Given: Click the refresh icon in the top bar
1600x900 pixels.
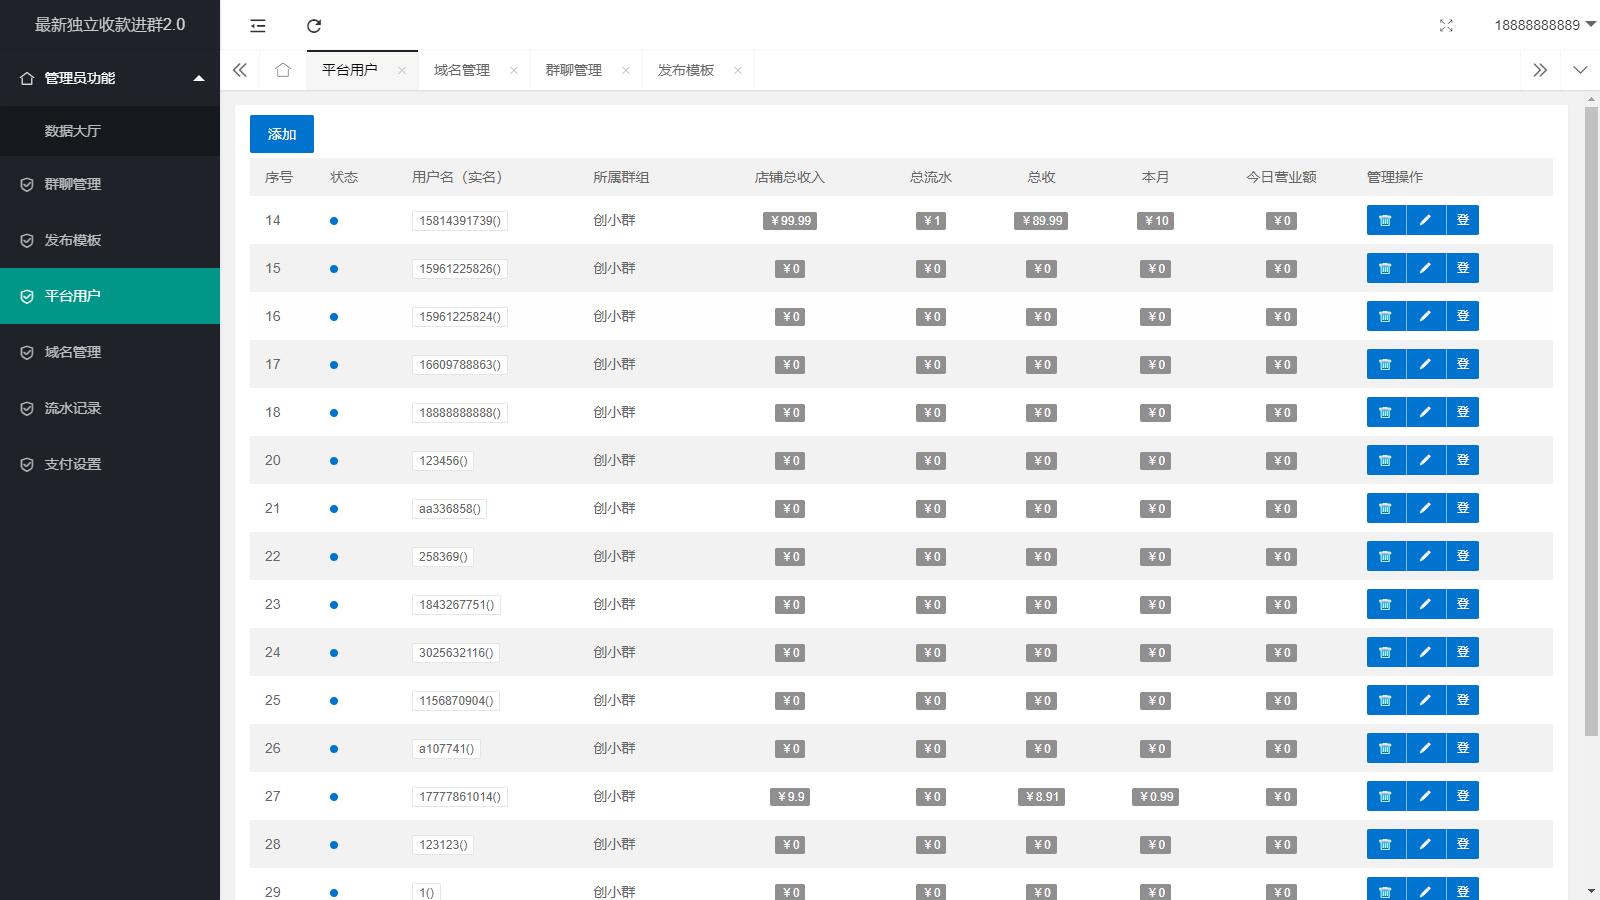Looking at the screenshot, I should [314, 26].
